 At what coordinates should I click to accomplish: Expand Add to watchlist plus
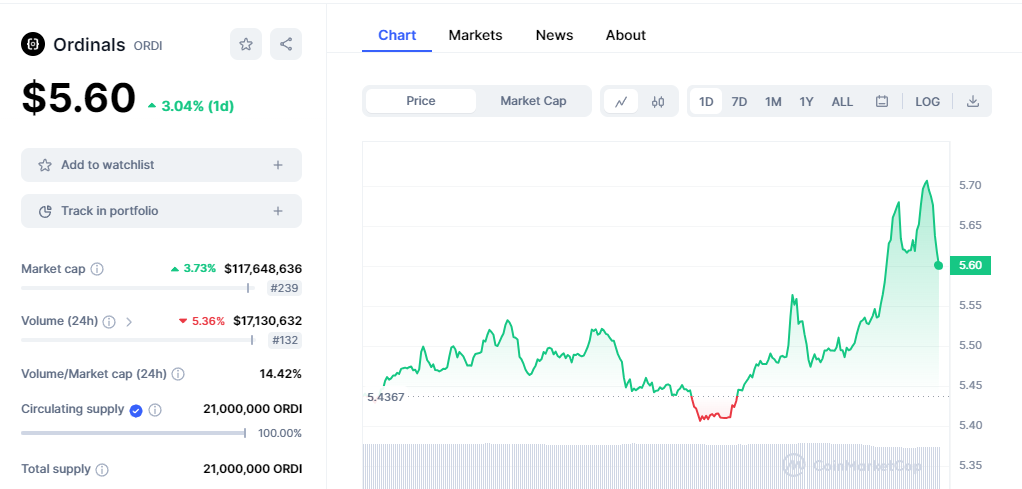tap(278, 165)
